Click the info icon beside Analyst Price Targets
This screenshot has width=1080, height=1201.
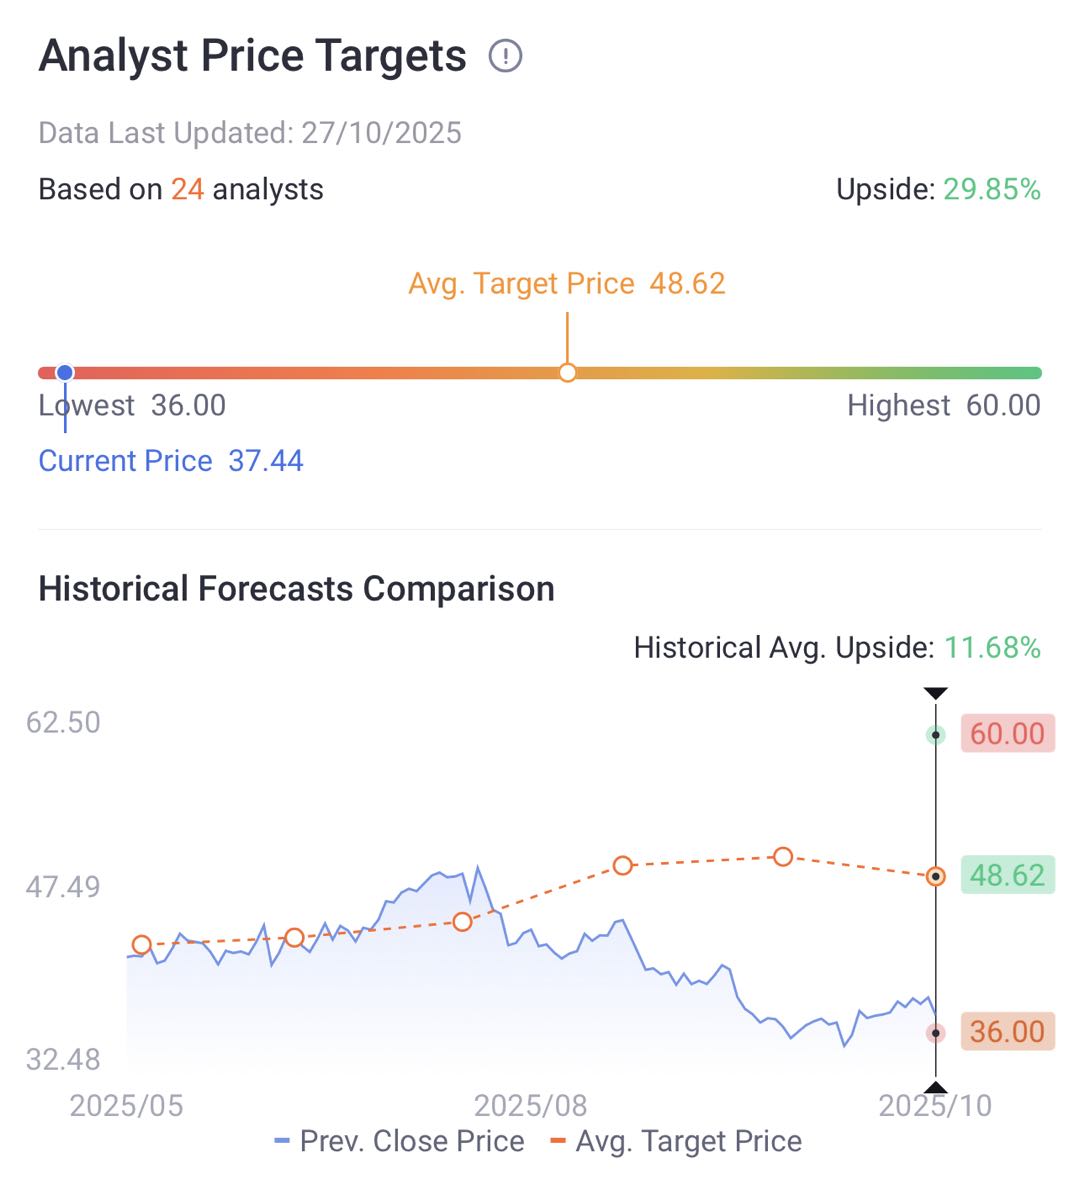pos(505,56)
